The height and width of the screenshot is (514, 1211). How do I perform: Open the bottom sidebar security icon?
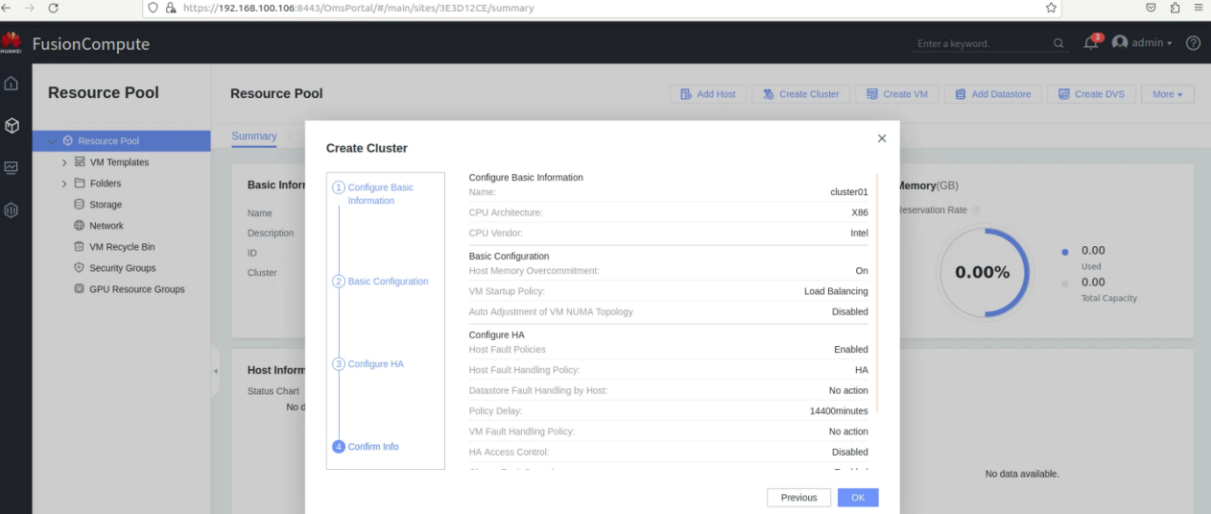click(x=11, y=210)
